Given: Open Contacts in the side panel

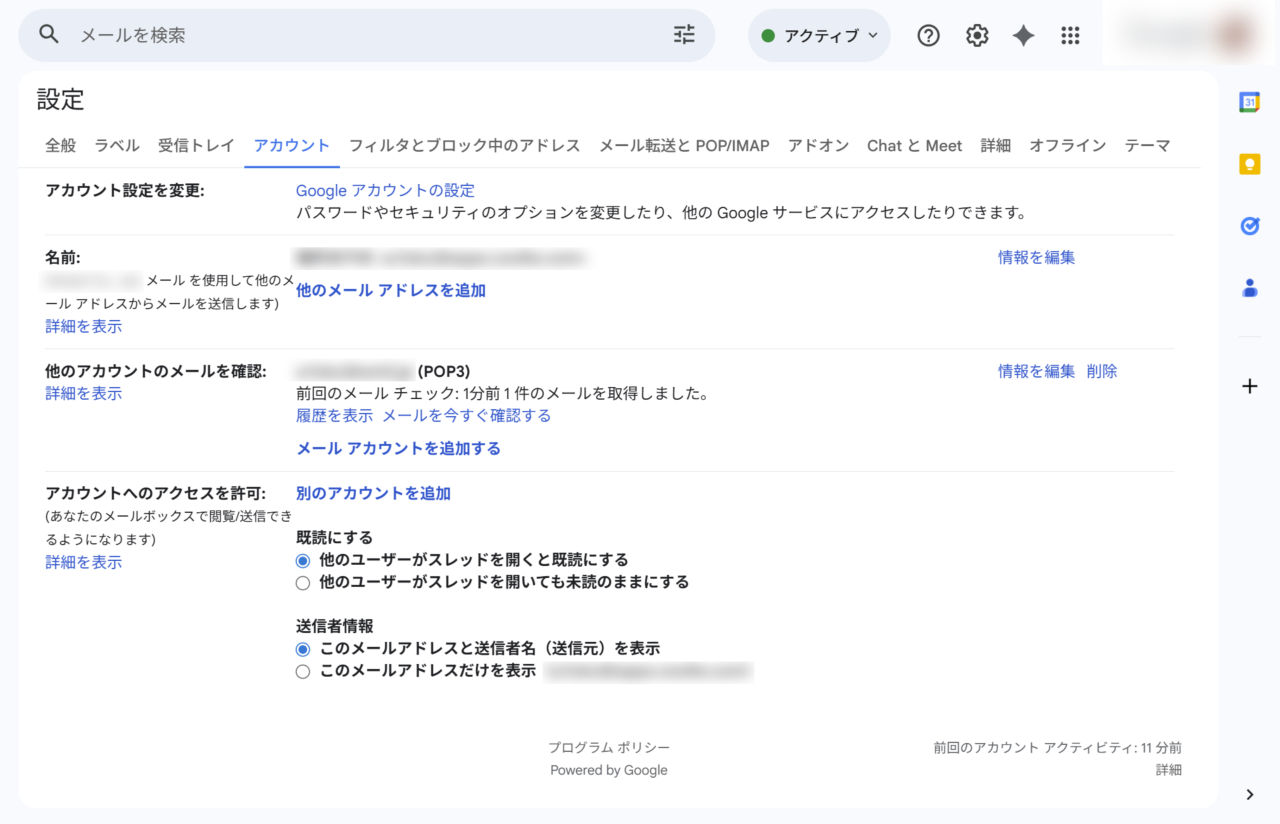Looking at the screenshot, I should point(1249,287).
